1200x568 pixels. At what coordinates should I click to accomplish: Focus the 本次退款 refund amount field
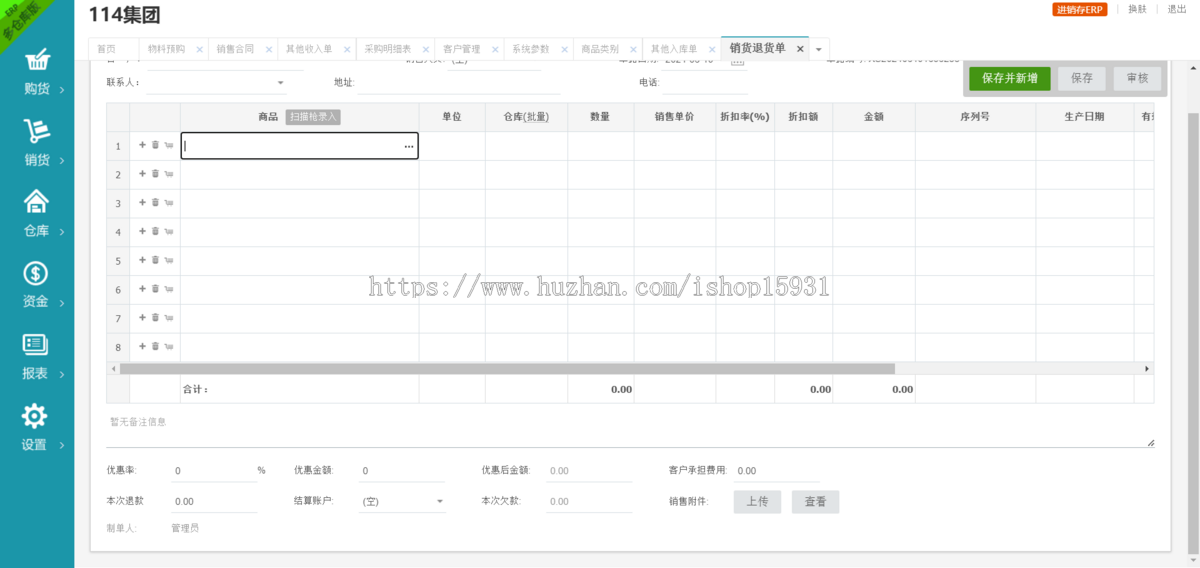click(x=213, y=502)
